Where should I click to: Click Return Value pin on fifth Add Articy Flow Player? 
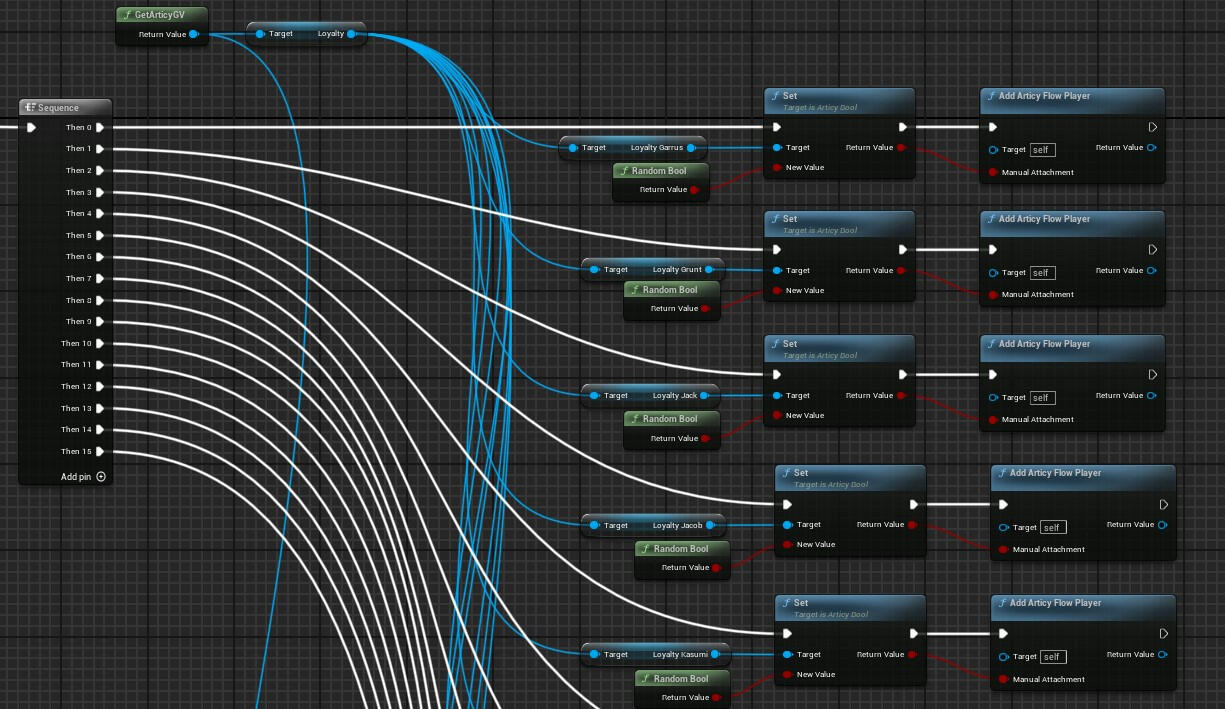(x=1160, y=655)
